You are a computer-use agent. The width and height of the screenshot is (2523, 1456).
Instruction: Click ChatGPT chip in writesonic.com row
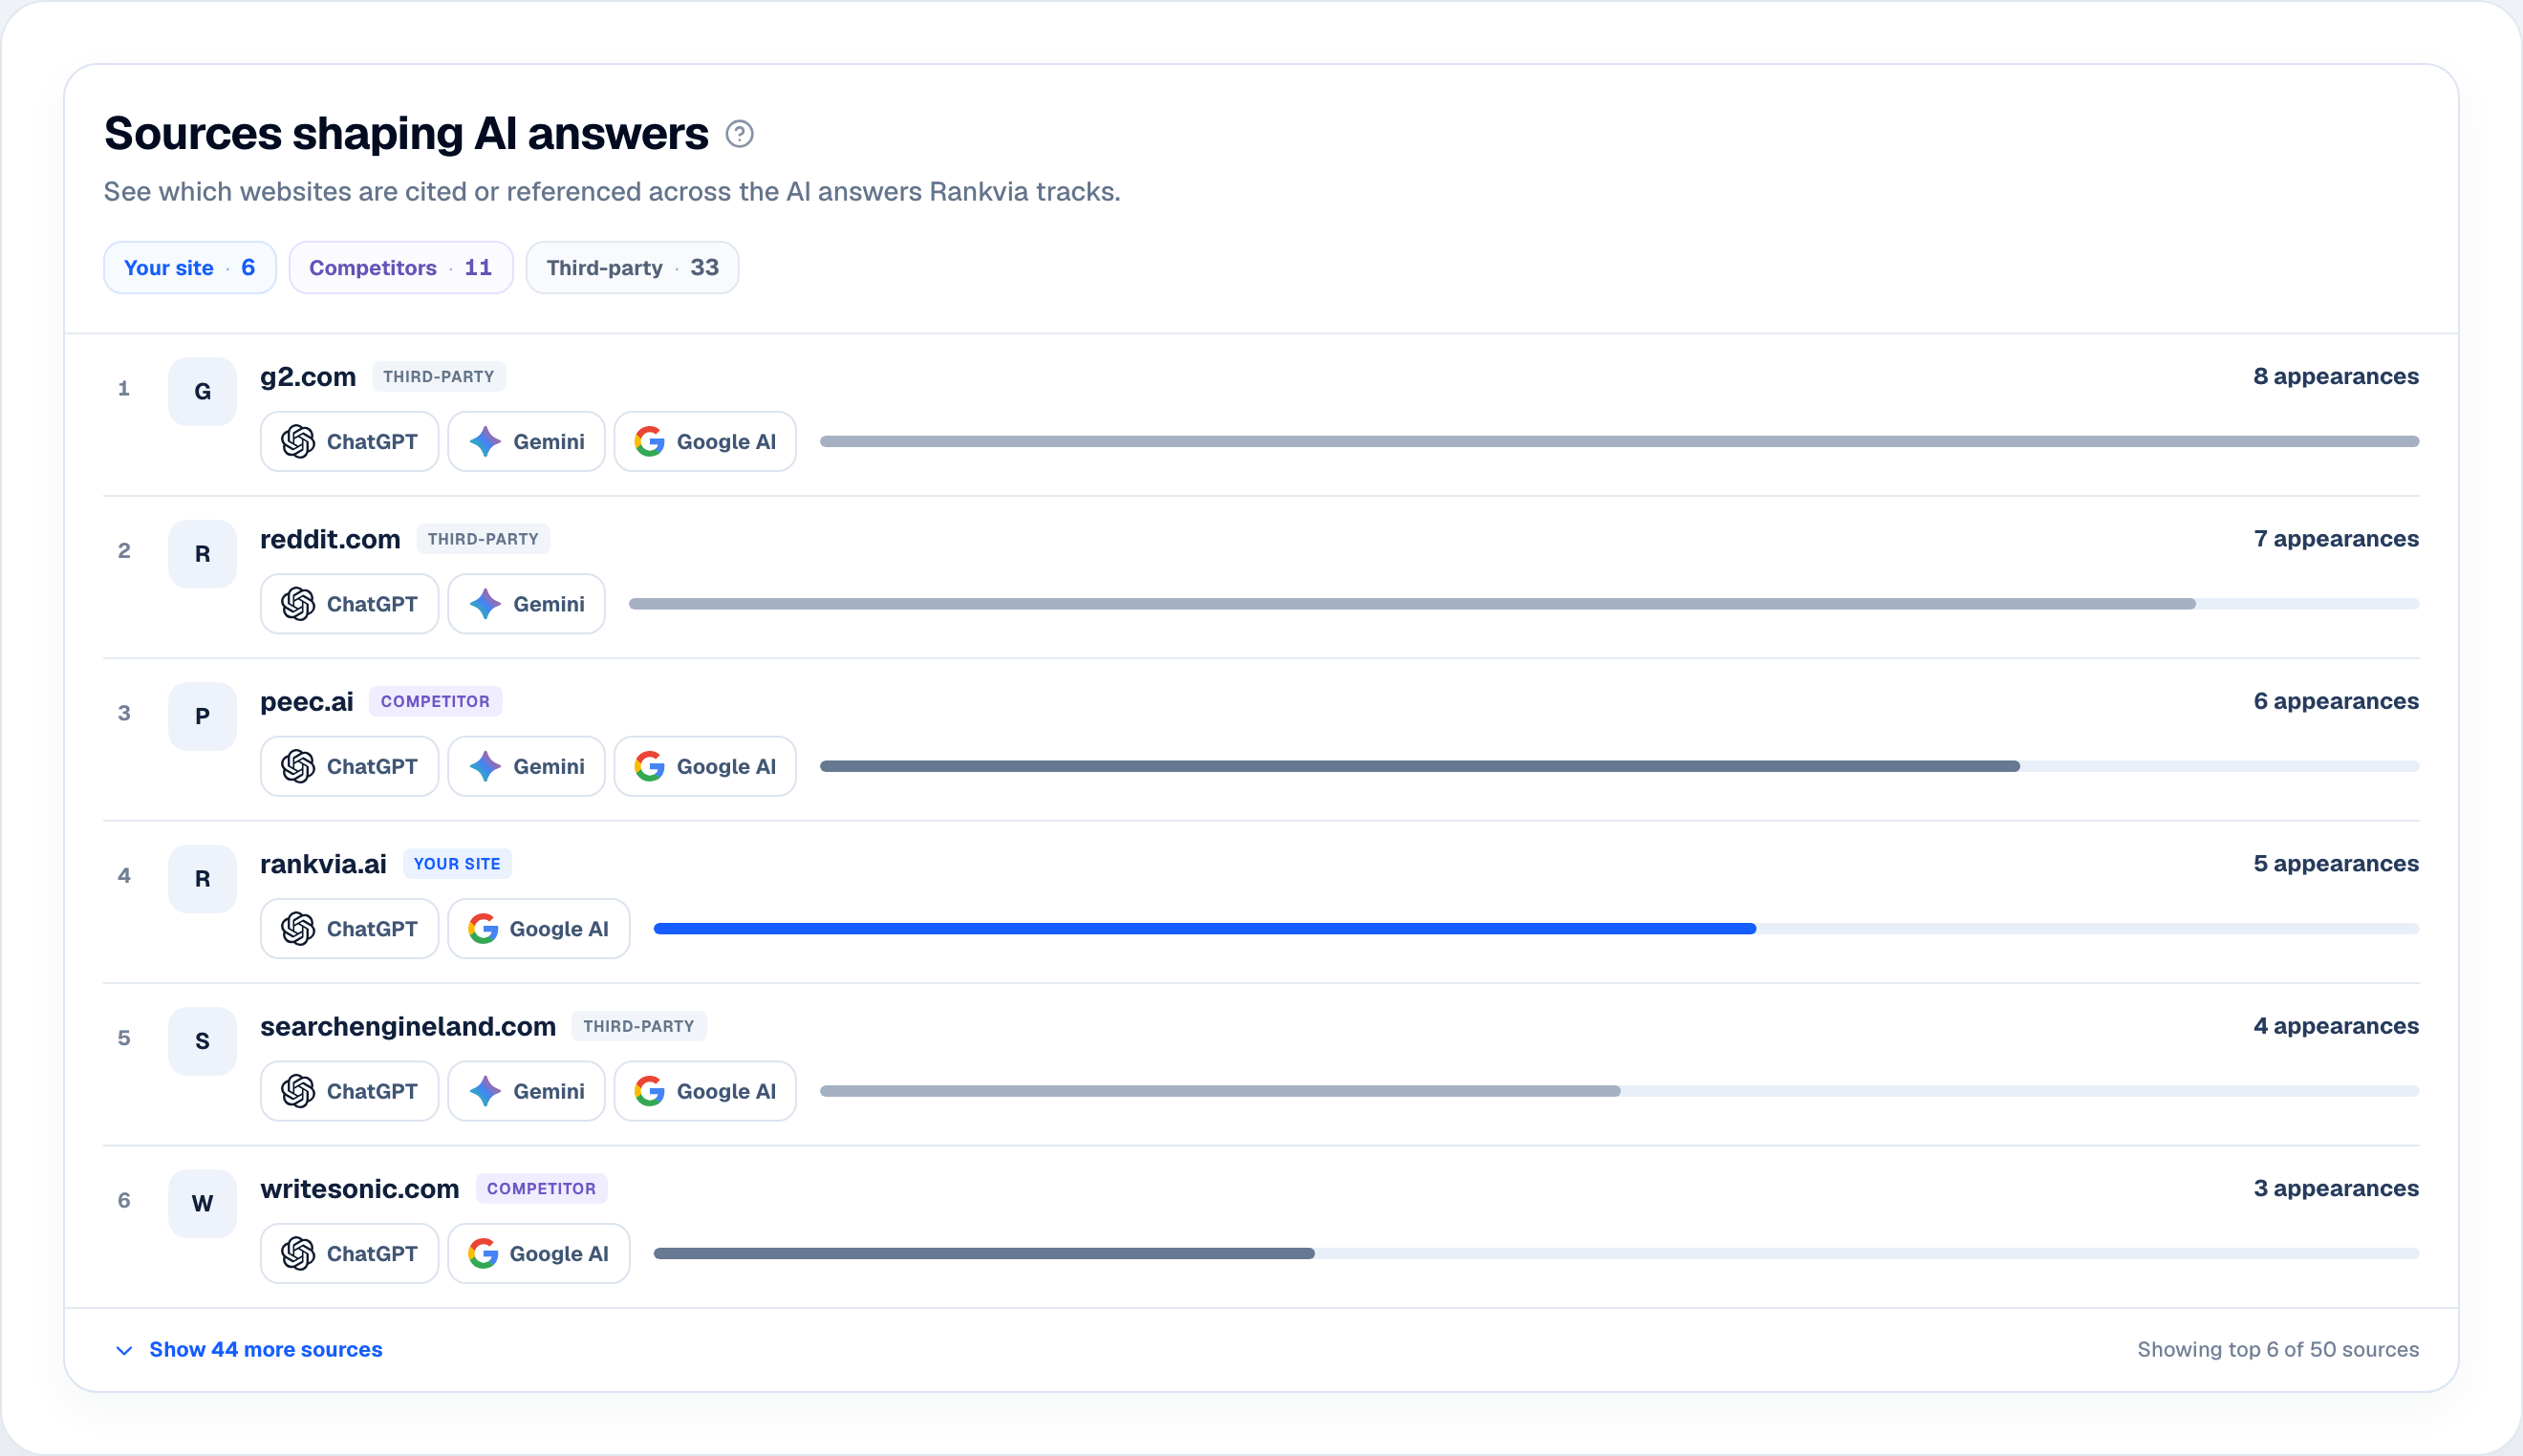coord(349,1254)
